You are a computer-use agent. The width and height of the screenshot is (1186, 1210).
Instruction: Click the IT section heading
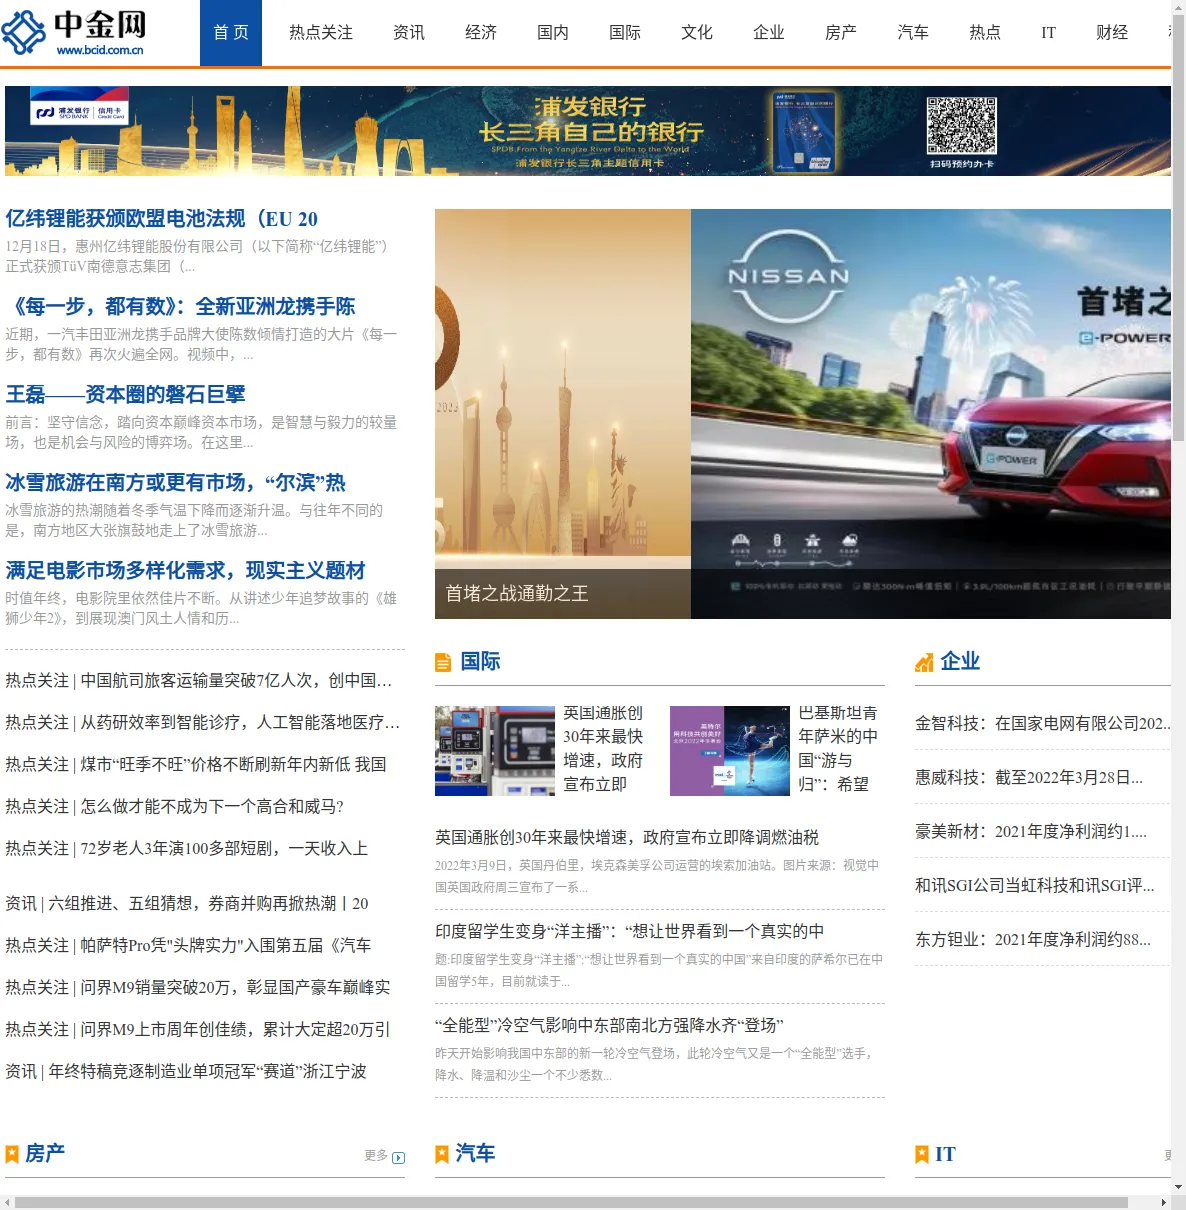coord(946,1154)
